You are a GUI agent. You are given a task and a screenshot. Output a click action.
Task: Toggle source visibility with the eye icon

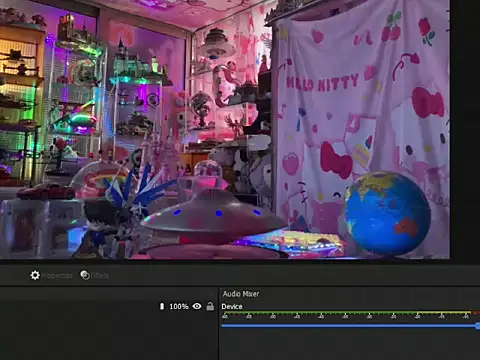tap(197, 306)
